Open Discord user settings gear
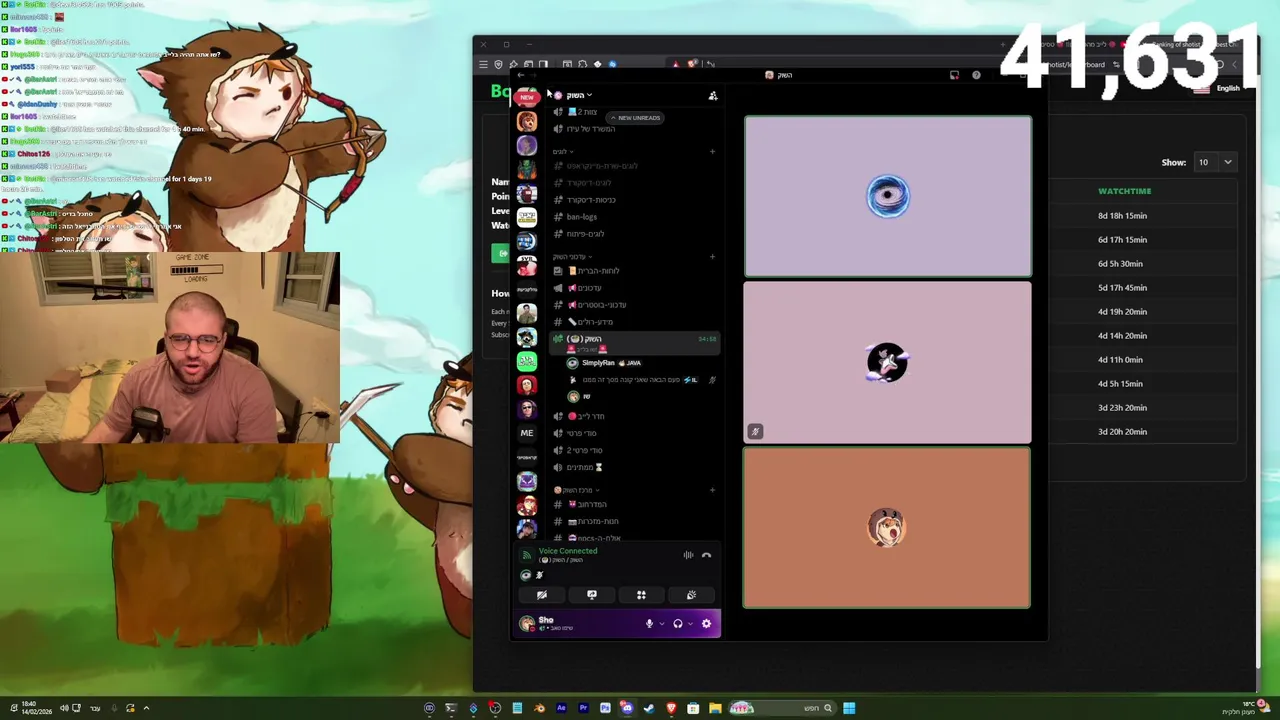Image resolution: width=1280 pixels, height=720 pixels. click(706, 624)
